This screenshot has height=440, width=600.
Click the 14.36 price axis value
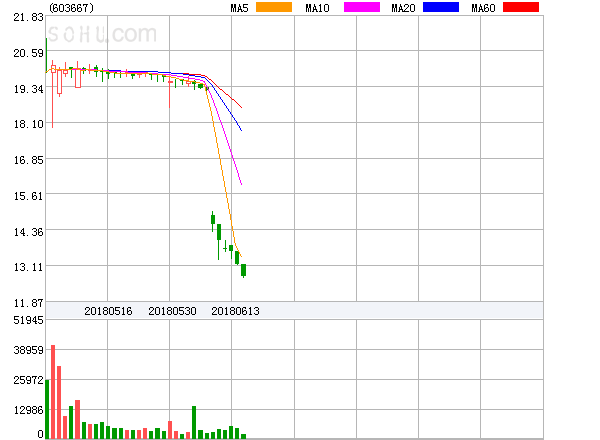click(28, 232)
